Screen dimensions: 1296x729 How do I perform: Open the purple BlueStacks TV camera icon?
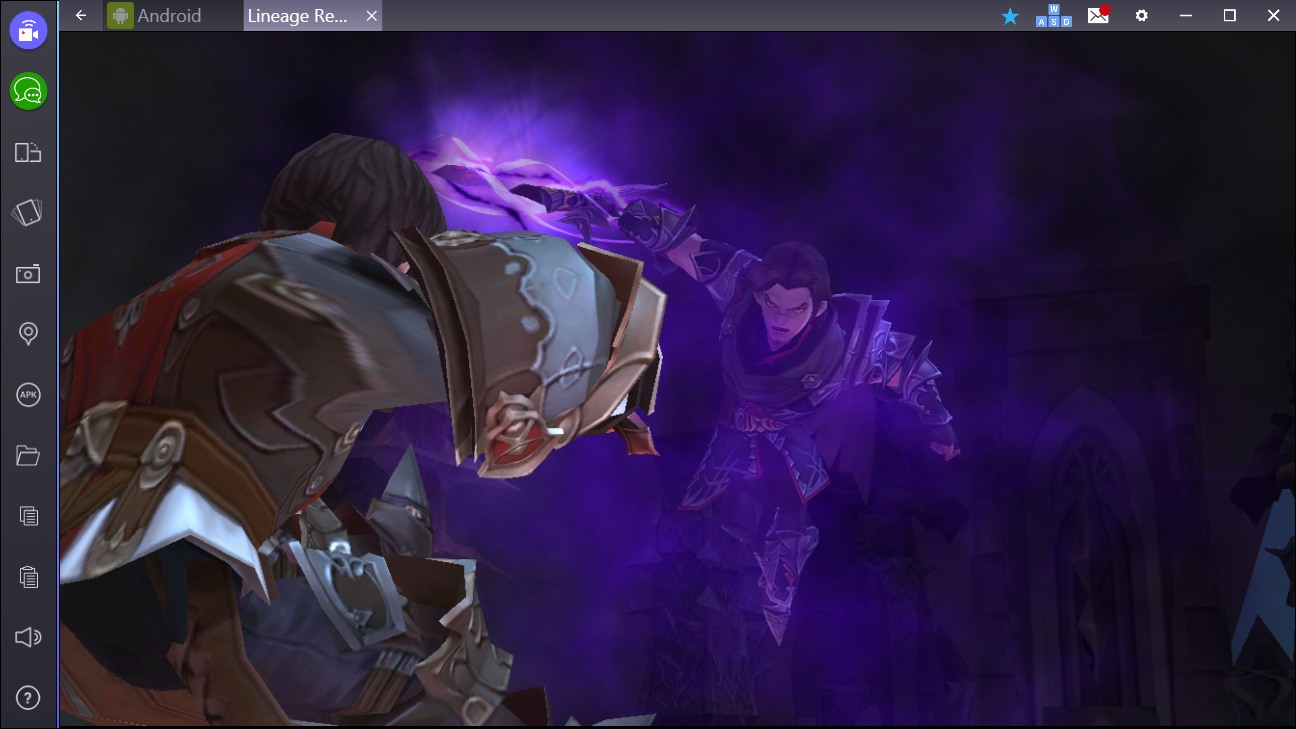28,31
